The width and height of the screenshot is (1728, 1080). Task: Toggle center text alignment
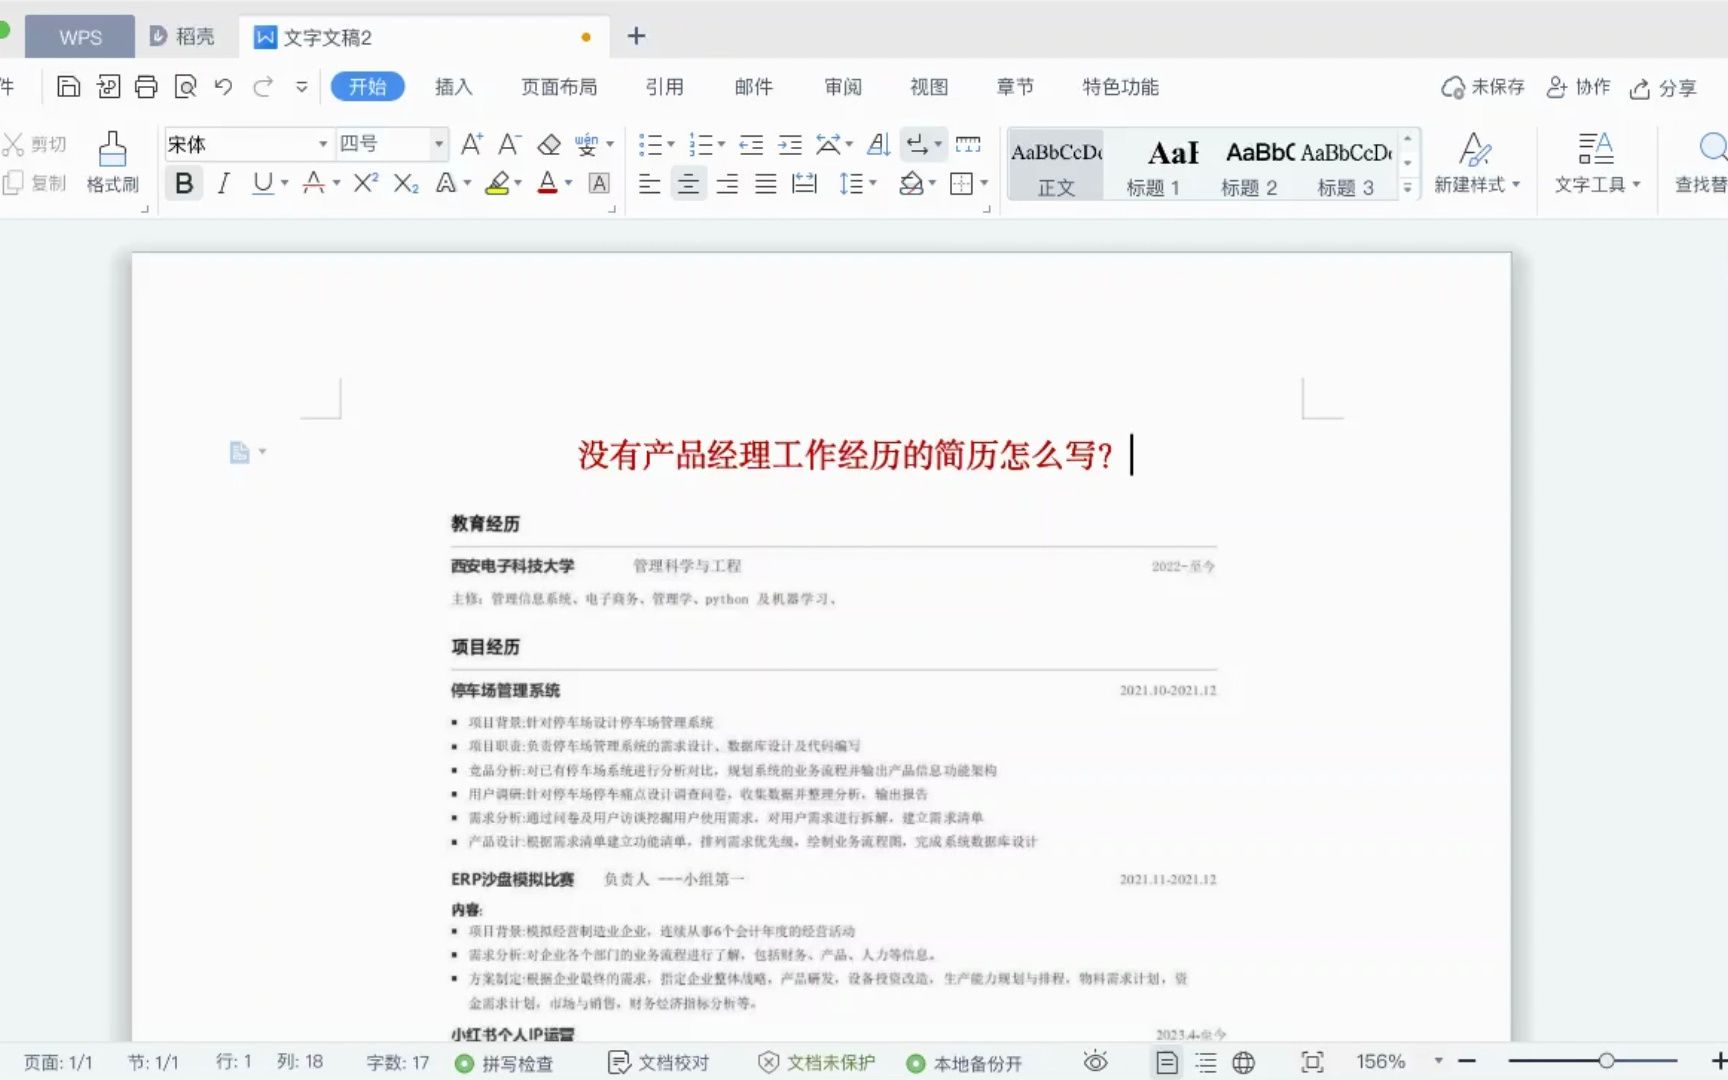pyautogui.click(x=688, y=183)
